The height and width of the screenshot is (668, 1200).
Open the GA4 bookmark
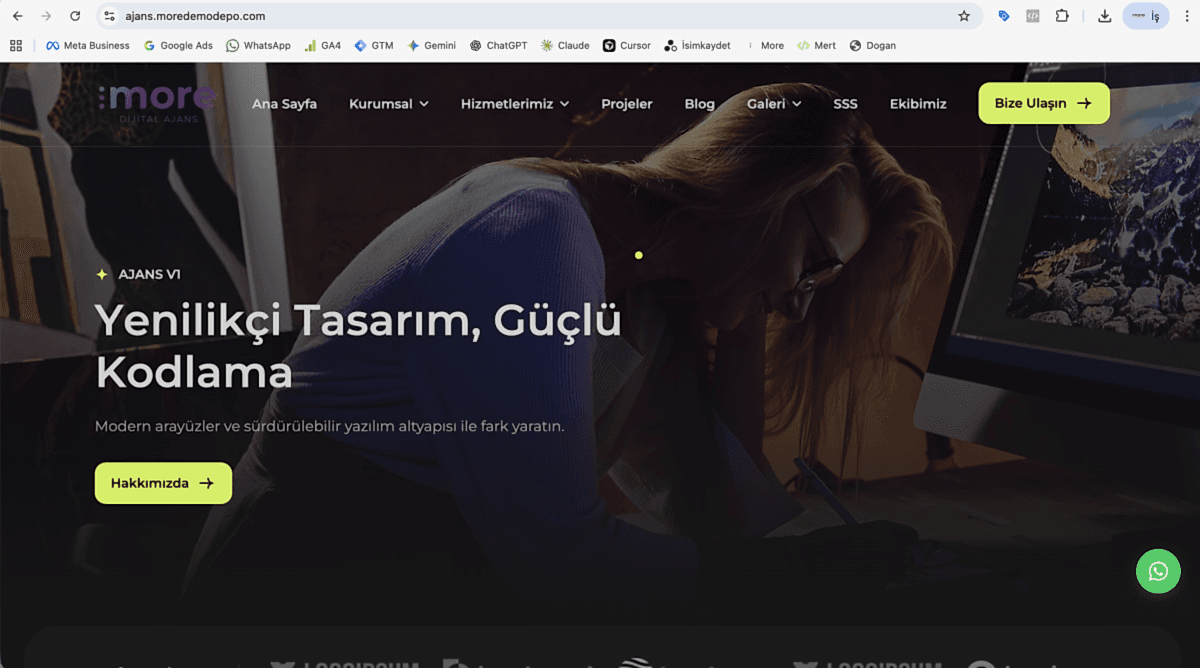tap(322, 45)
